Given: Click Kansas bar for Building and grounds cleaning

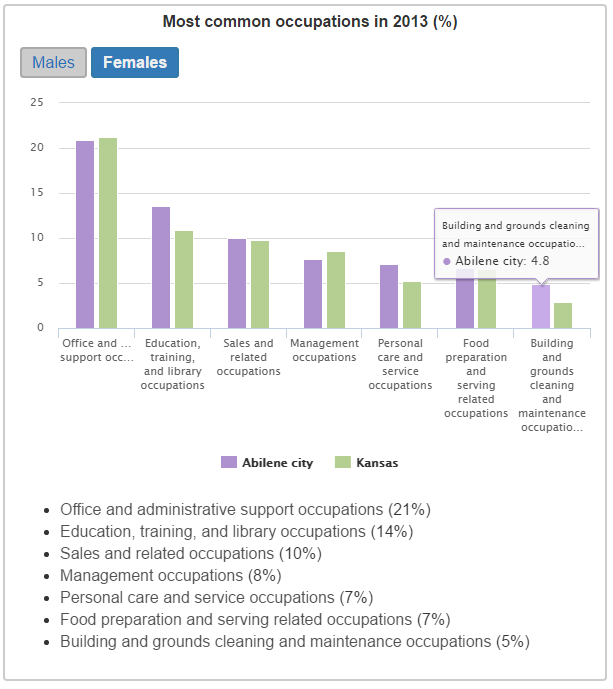Looking at the screenshot, I should pyautogui.click(x=564, y=316).
